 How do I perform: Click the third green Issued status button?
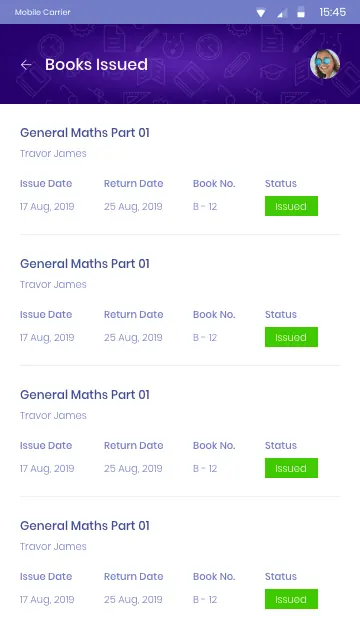coord(291,468)
